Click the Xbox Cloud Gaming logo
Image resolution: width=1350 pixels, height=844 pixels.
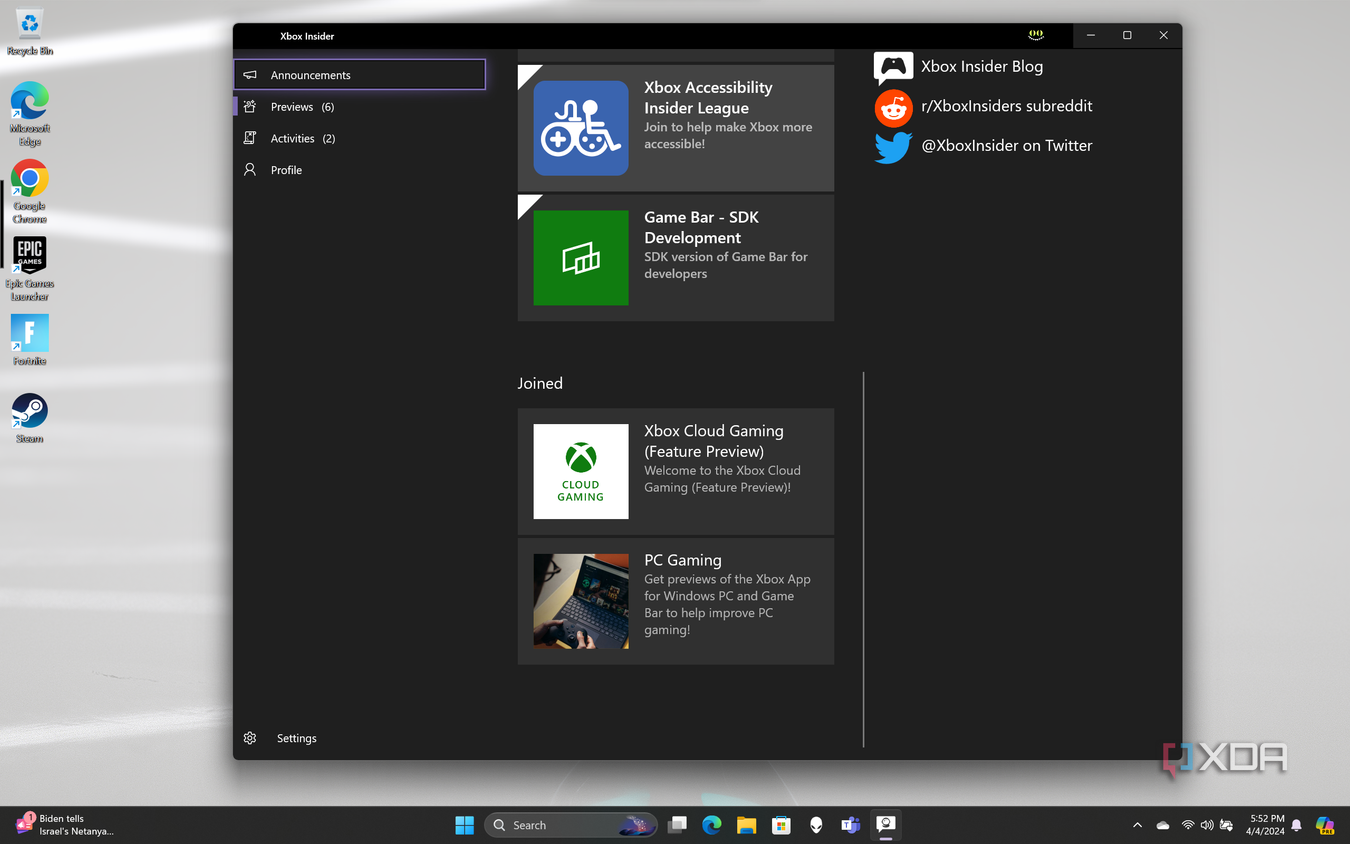[x=581, y=471]
